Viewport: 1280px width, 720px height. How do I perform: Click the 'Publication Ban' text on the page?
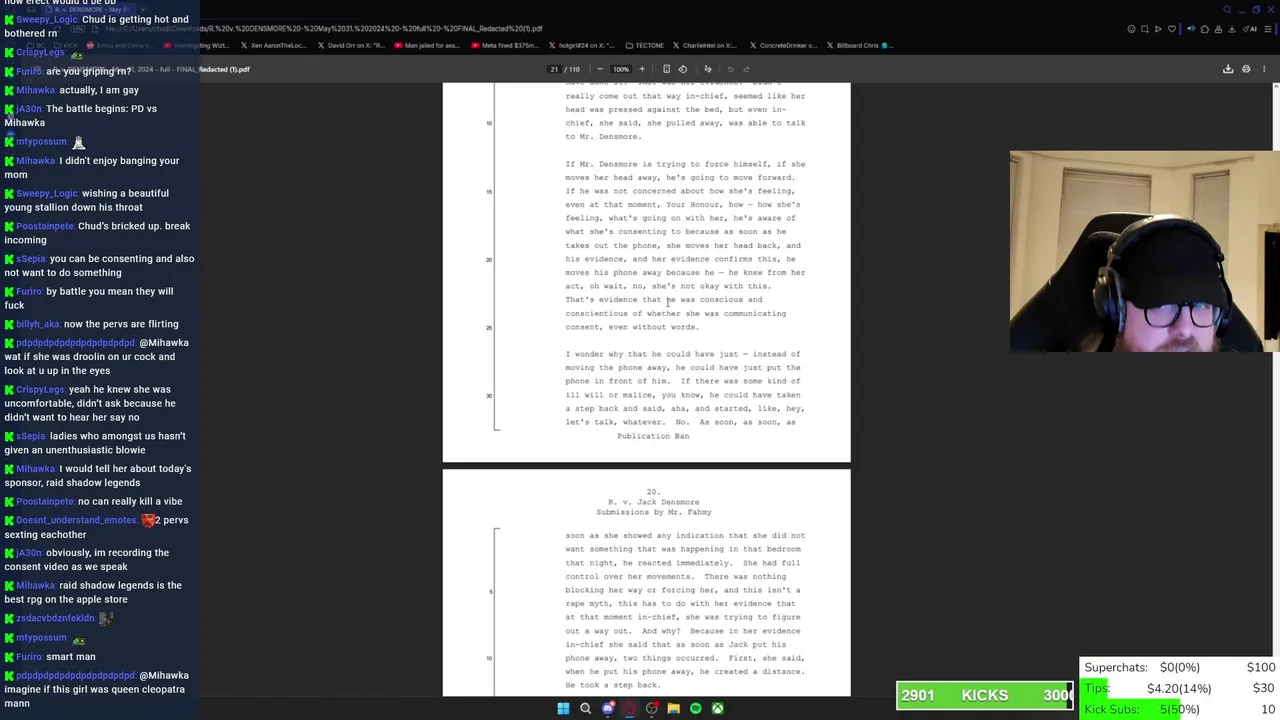tap(653, 436)
